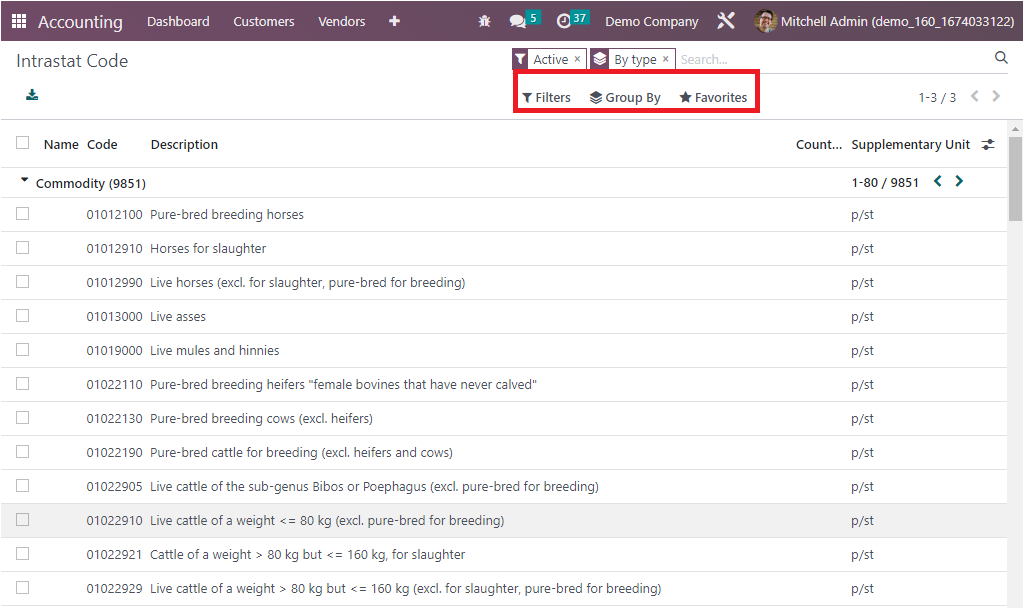
Task: Select checkbox for Live asses row
Action: coord(23,316)
